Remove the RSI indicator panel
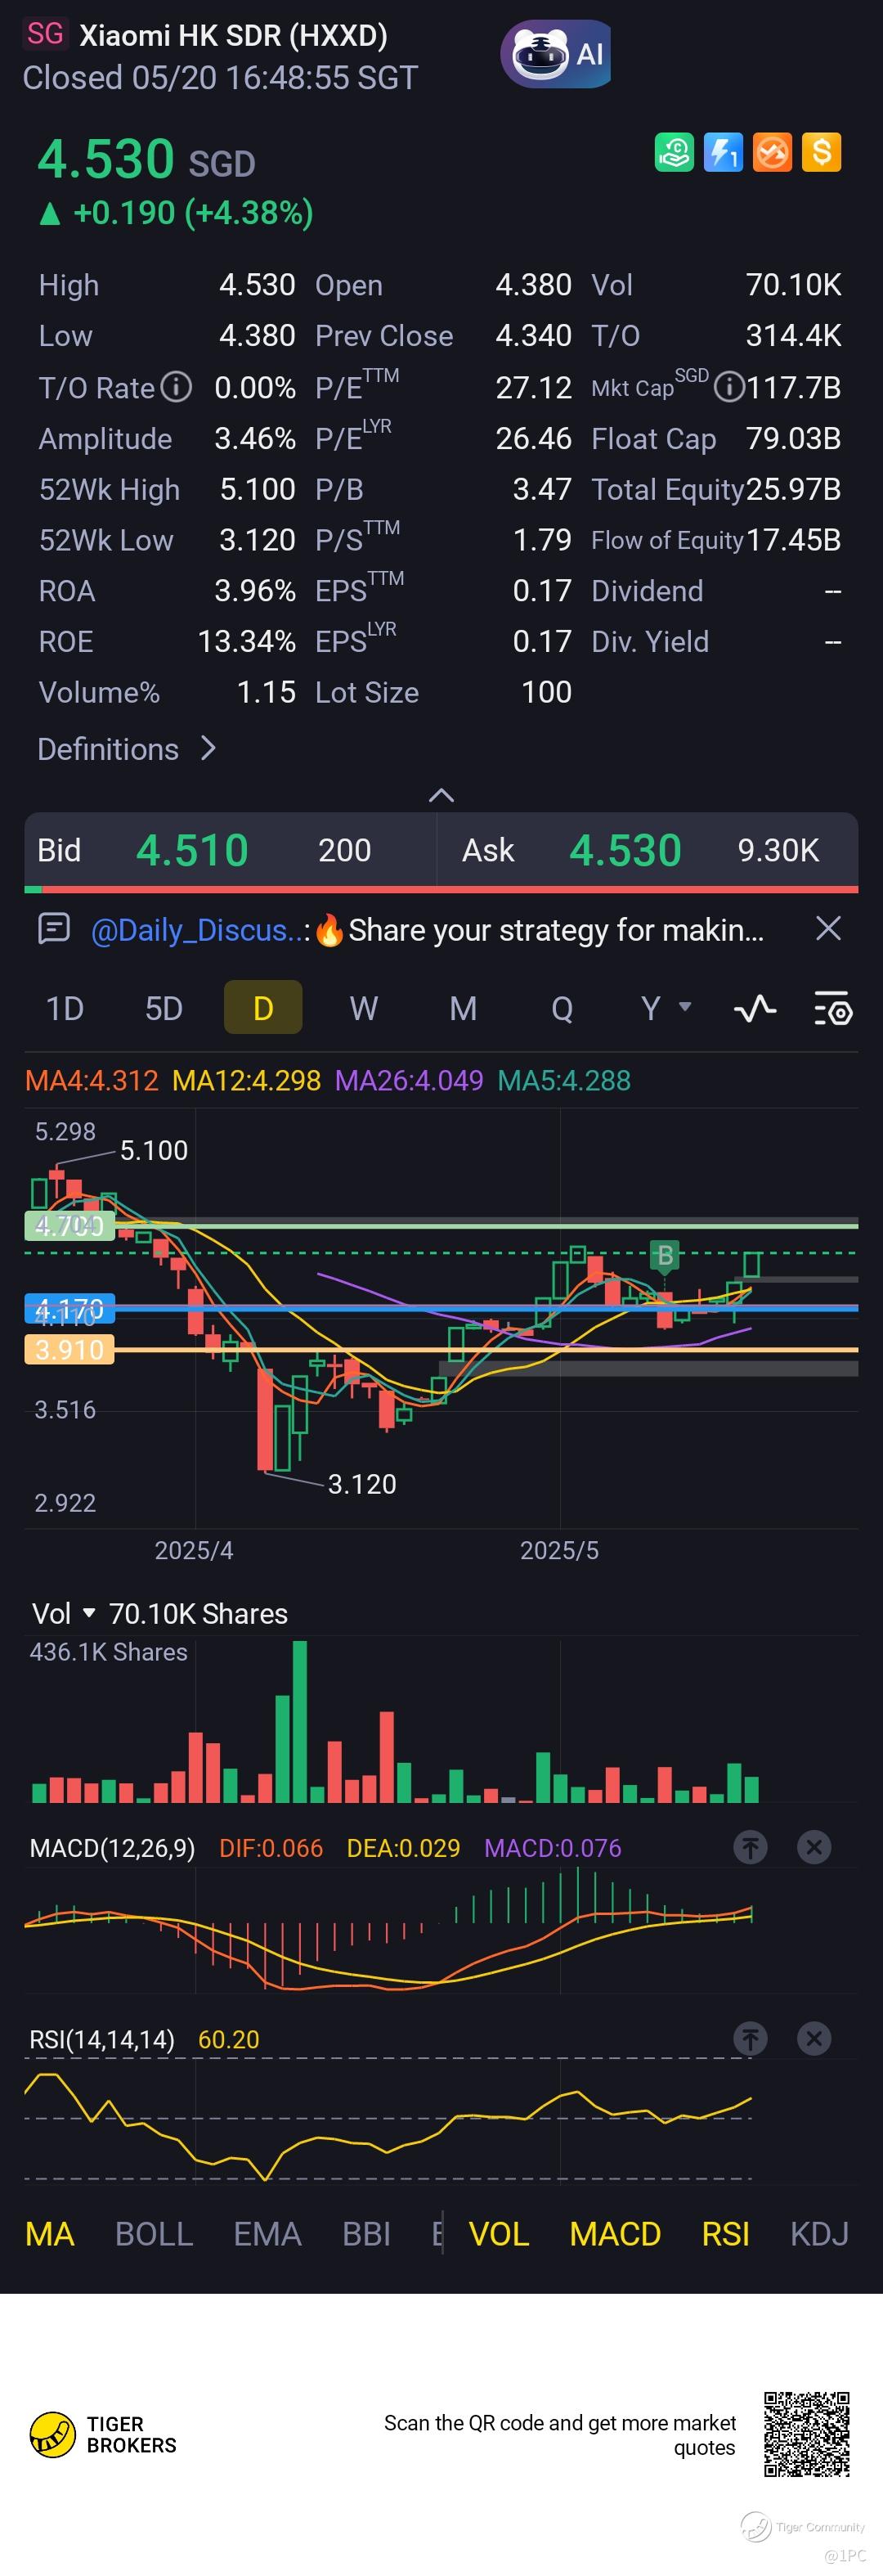This screenshot has width=883, height=2576. click(814, 2038)
